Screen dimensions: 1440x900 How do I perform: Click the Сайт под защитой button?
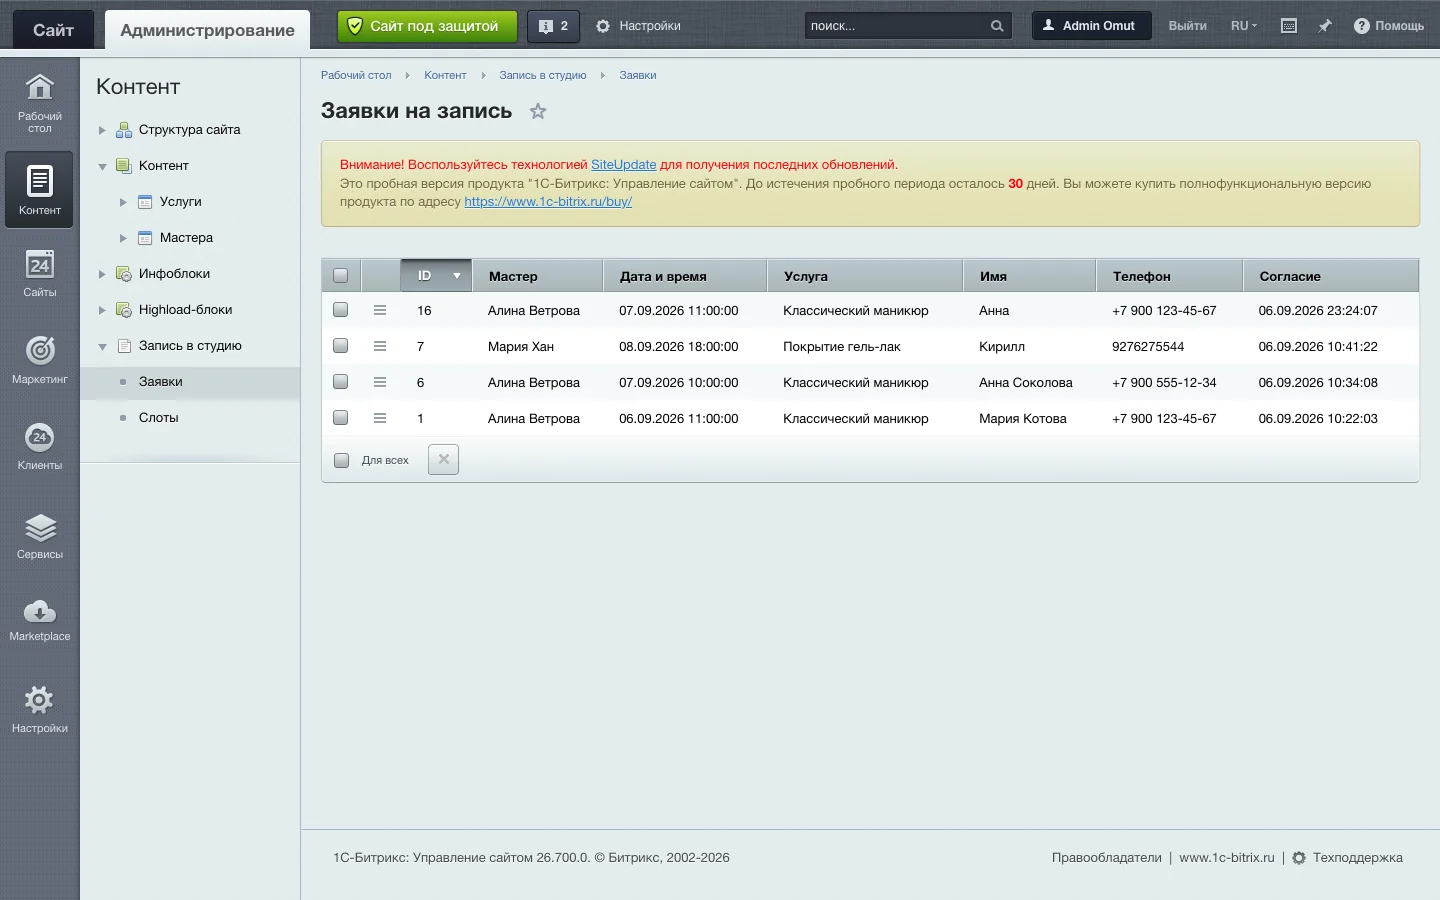coord(428,27)
